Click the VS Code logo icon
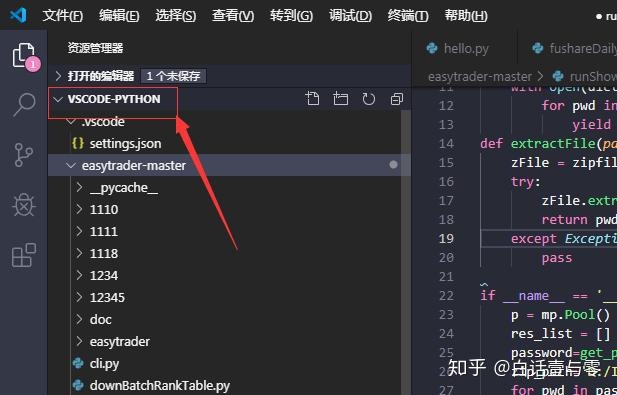This screenshot has height=395, width=617. pos(18,15)
